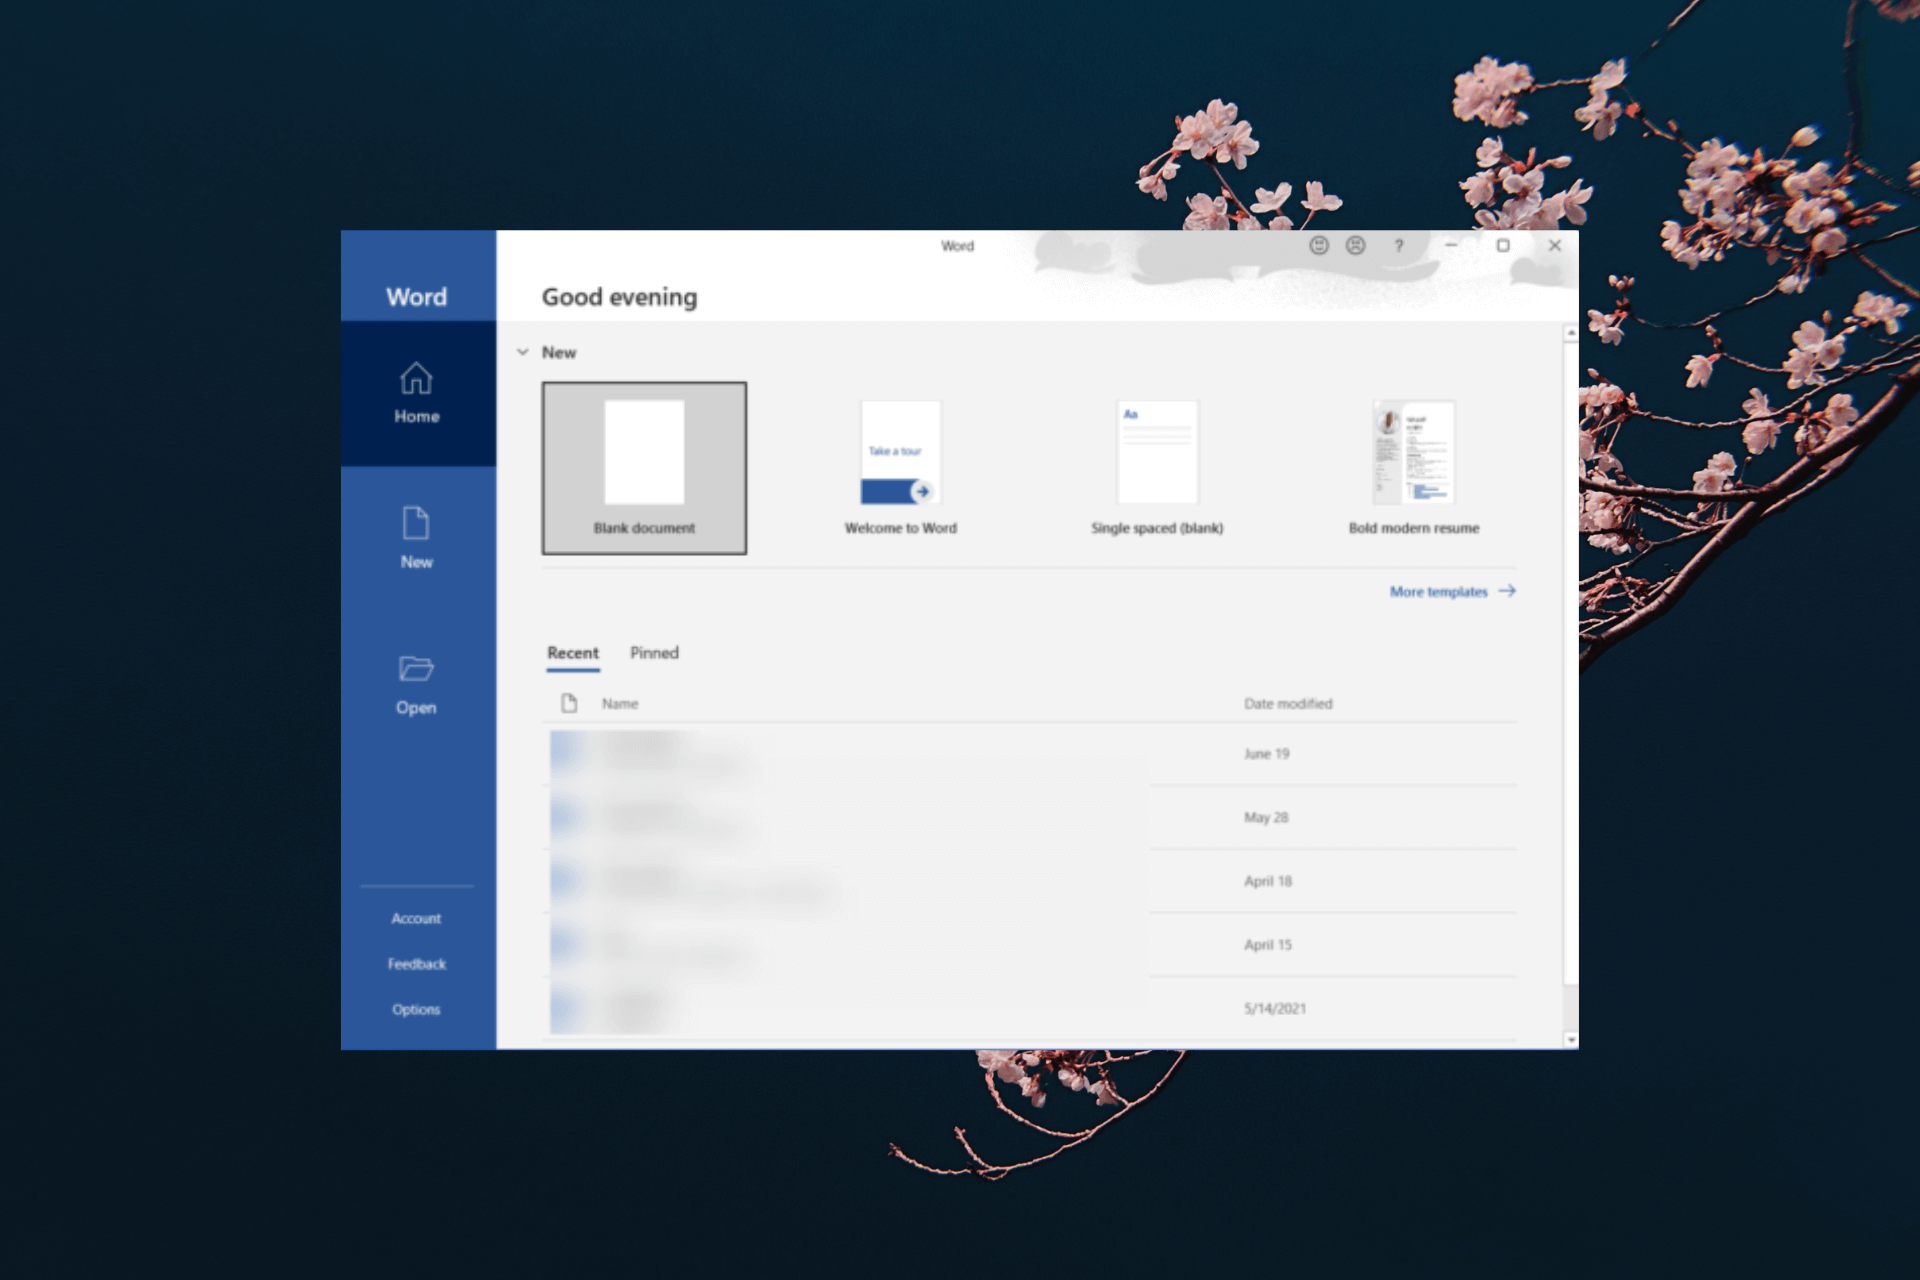This screenshot has width=1920, height=1280.
Task: Open the Account page
Action: [x=416, y=918]
